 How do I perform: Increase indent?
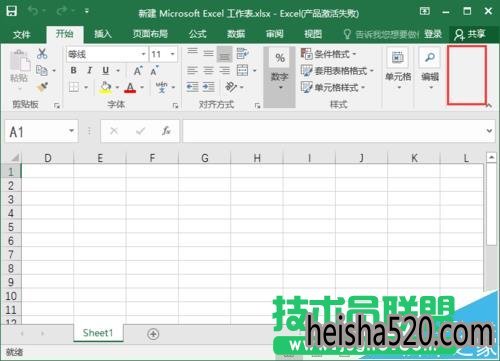coord(209,87)
